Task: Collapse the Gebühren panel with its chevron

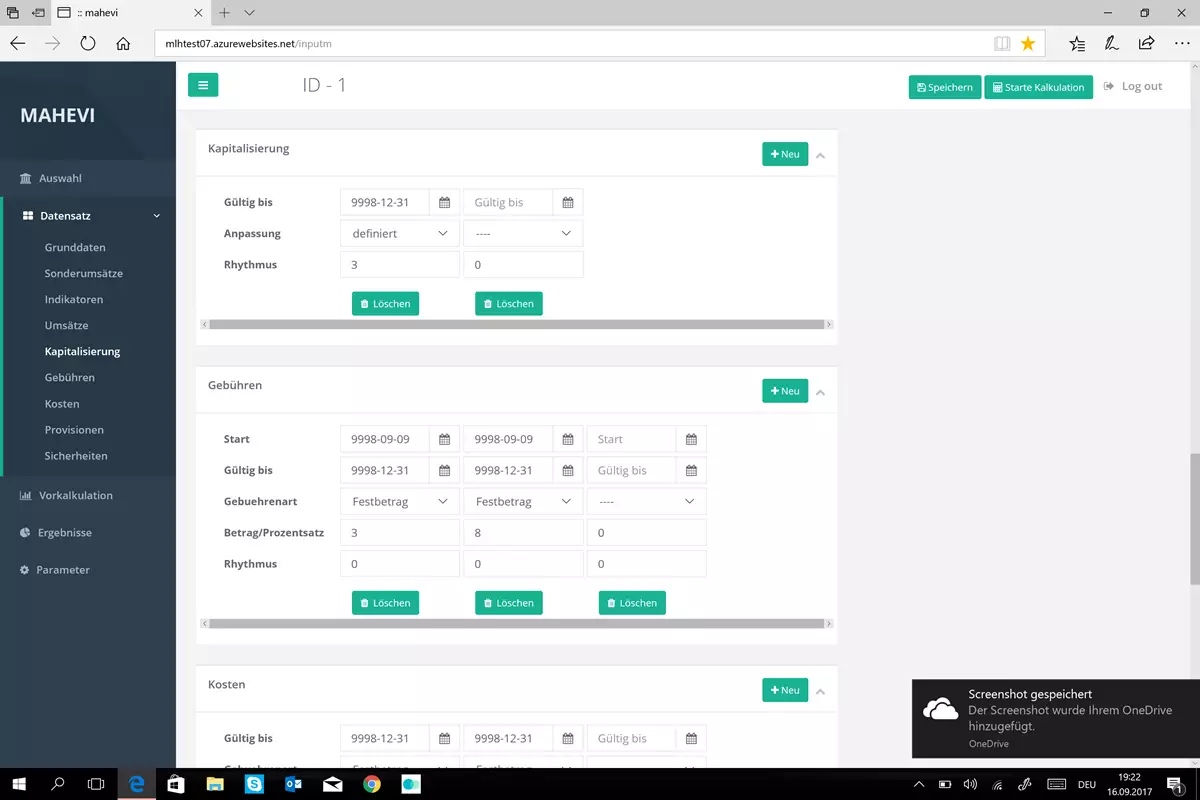Action: coord(820,392)
